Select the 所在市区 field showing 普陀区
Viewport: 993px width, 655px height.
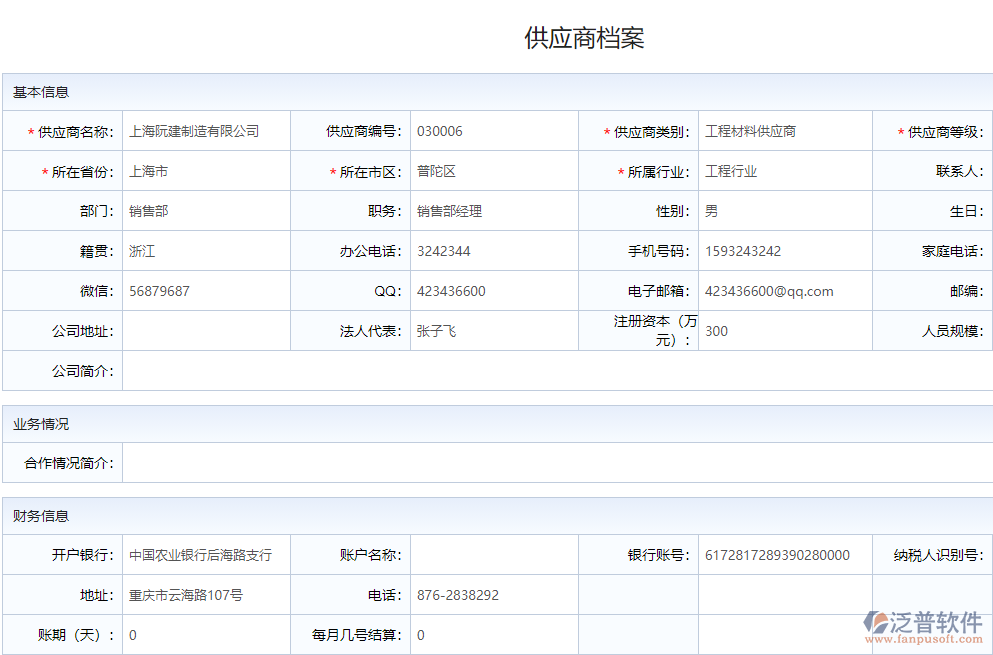(494, 171)
